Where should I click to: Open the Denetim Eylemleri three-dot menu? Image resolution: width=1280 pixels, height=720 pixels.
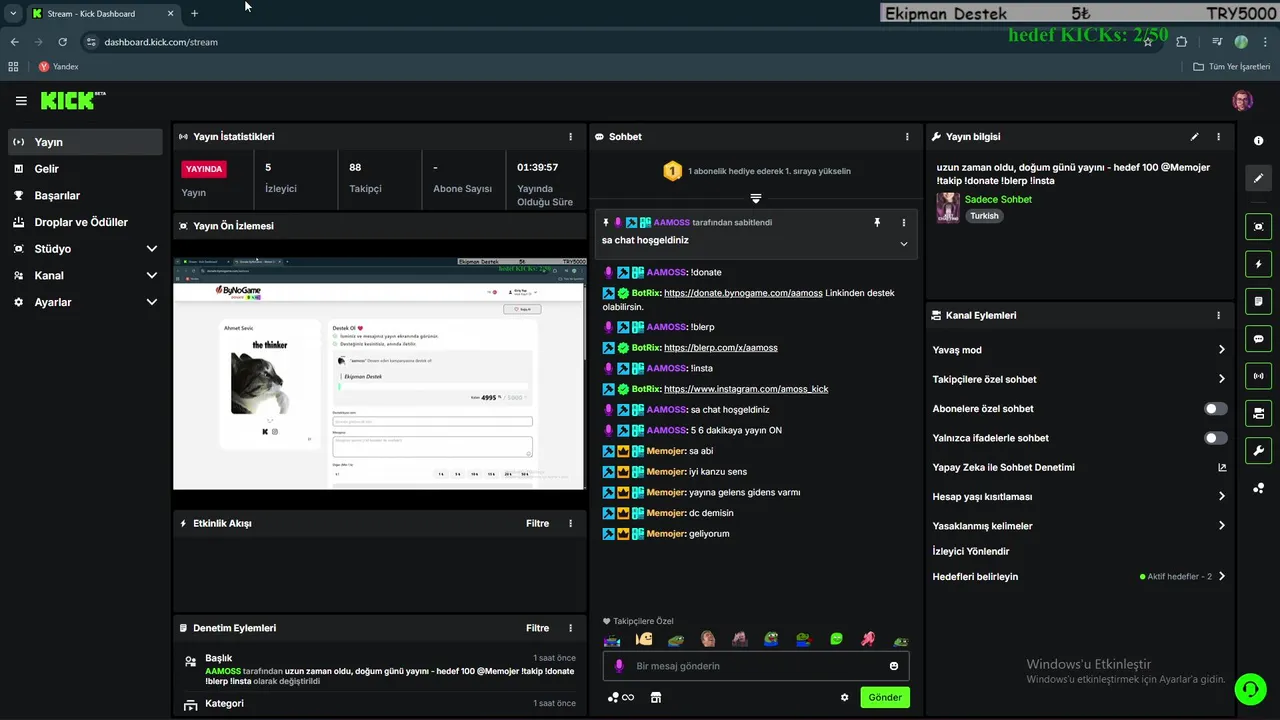tap(571, 628)
